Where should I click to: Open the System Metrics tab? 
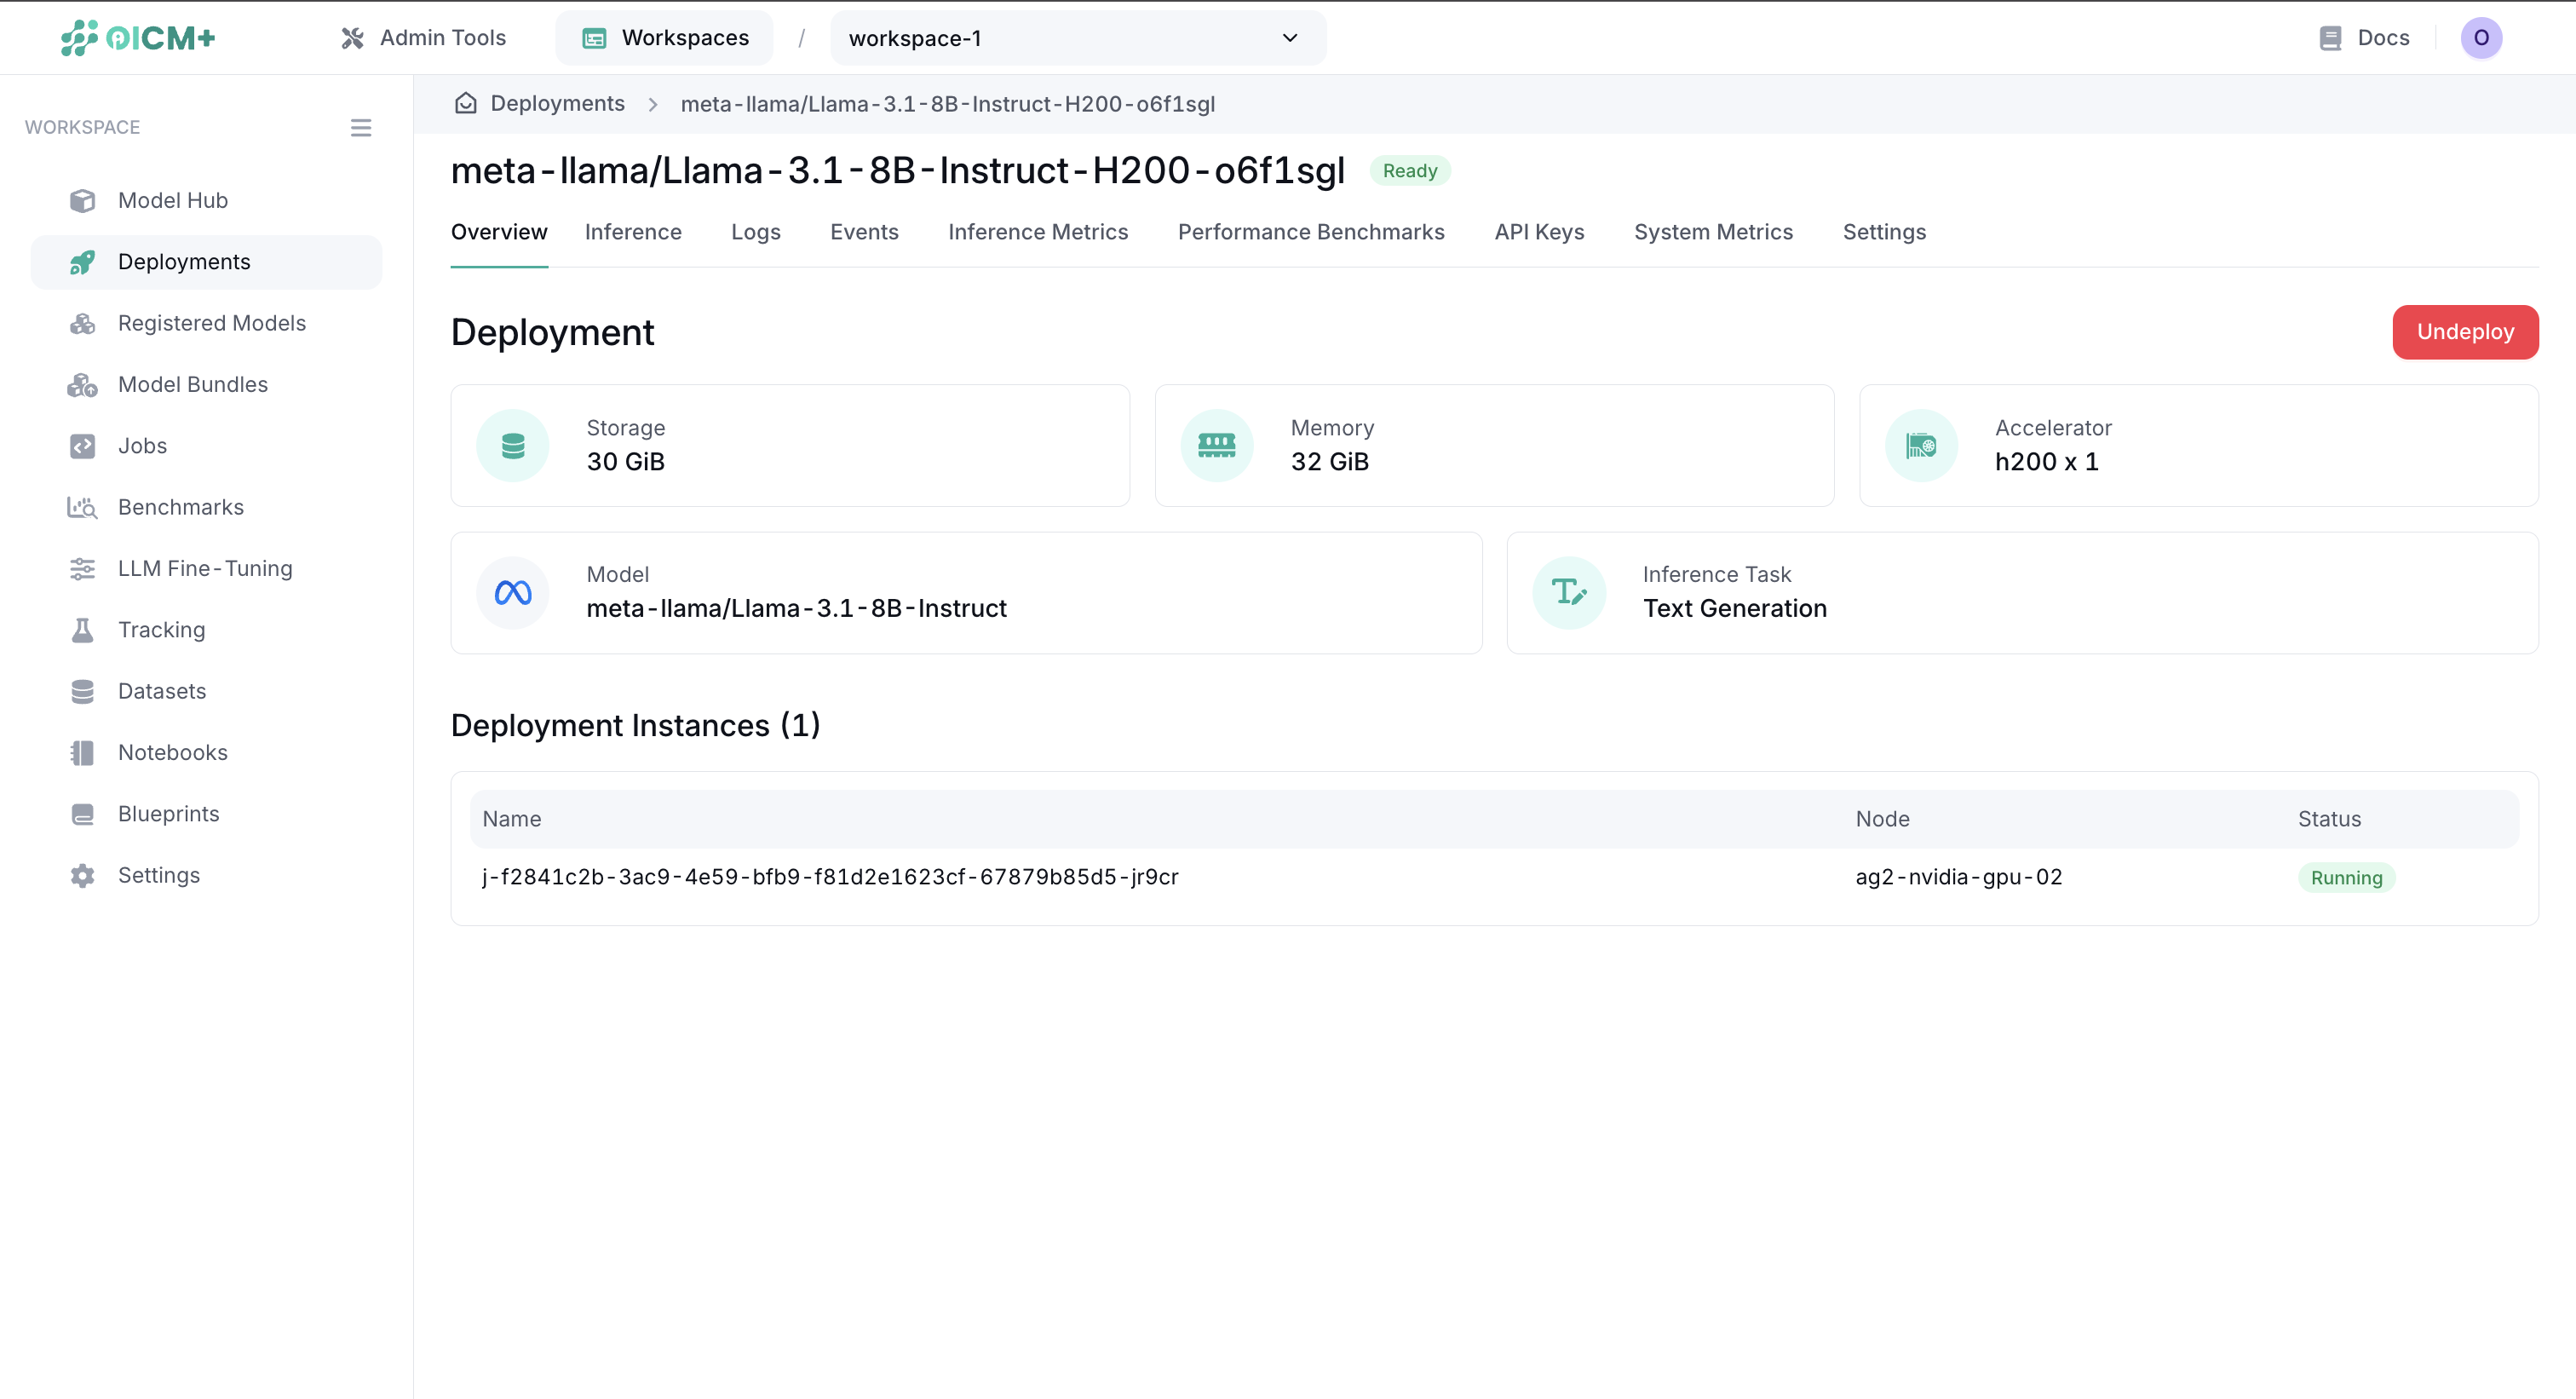(1713, 231)
